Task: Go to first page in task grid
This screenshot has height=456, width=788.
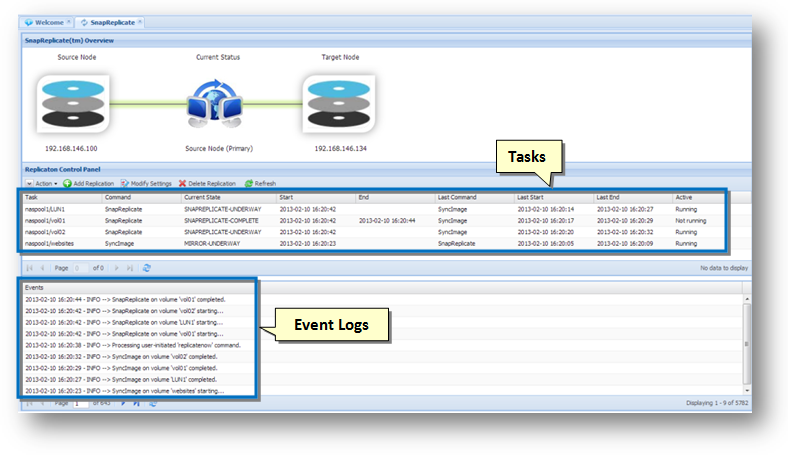Action: (29, 268)
